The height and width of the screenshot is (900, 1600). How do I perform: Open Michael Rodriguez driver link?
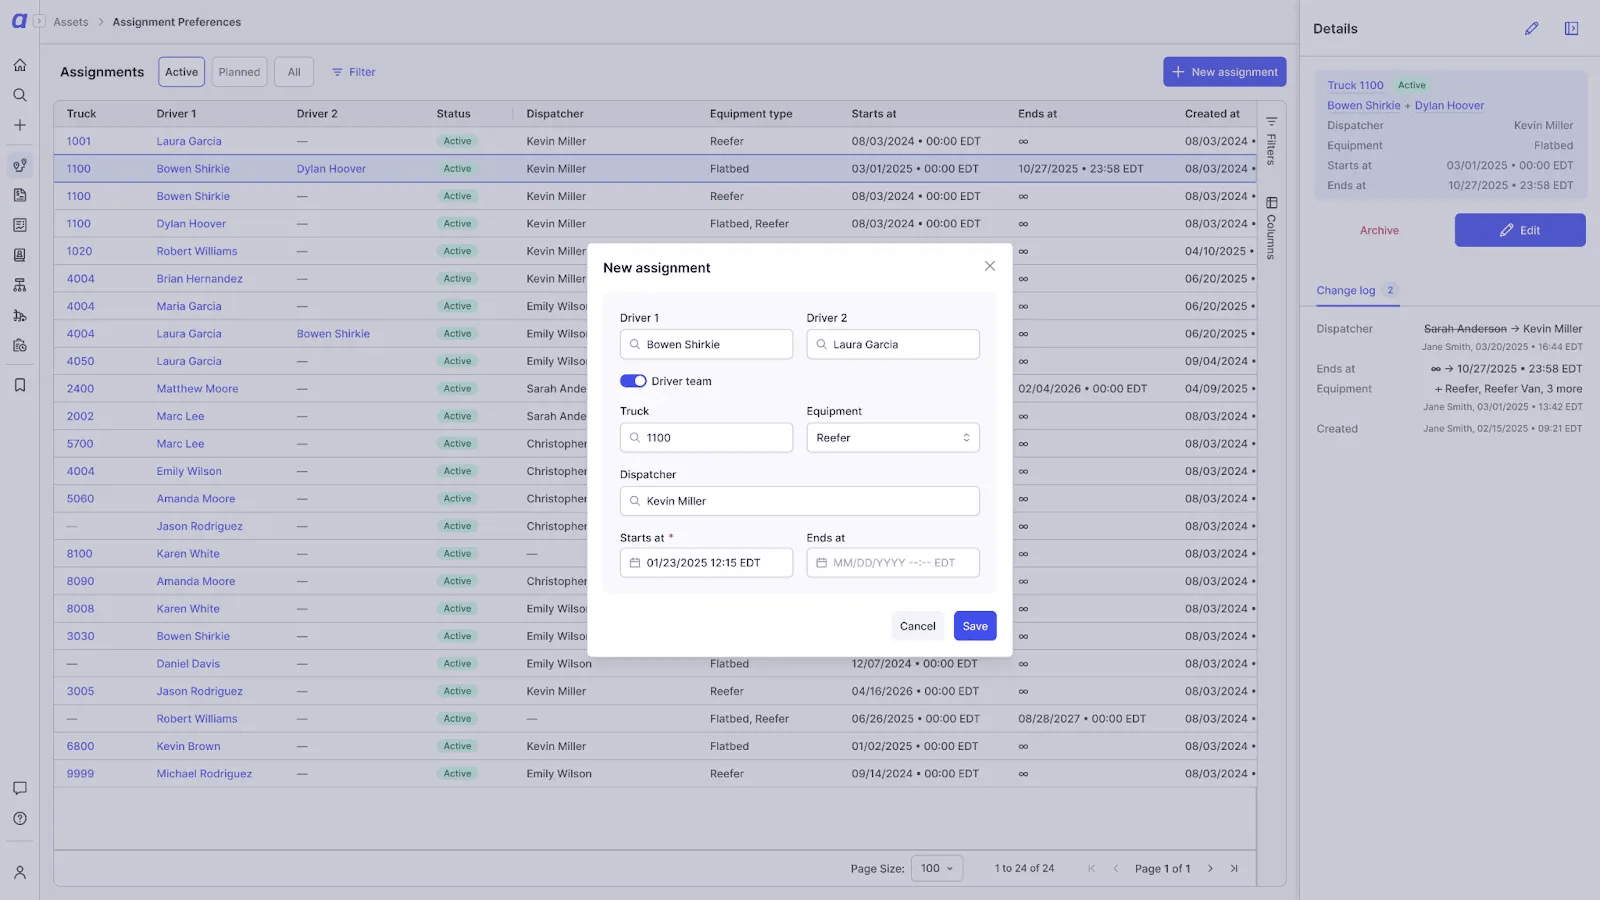(x=204, y=774)
